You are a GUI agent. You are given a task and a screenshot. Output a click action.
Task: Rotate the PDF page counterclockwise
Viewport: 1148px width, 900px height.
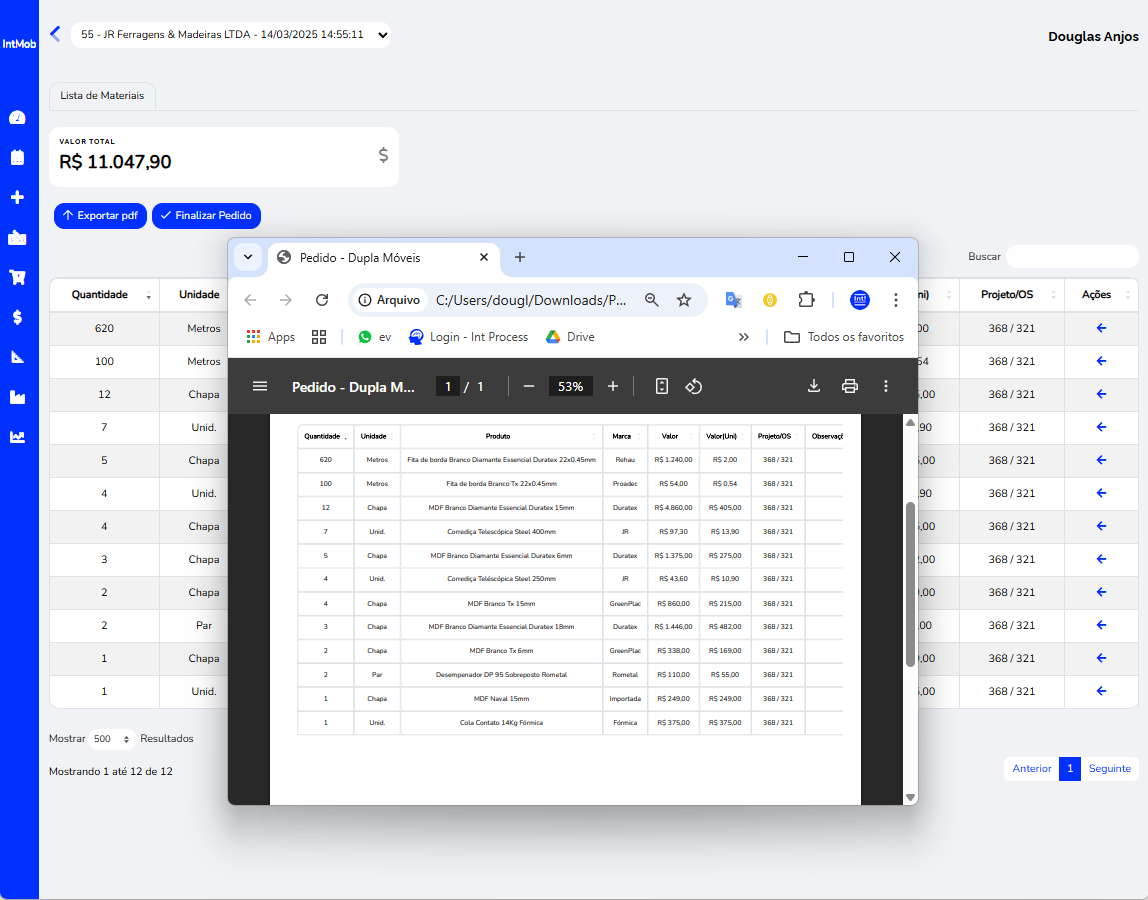pyautogui.click(x=694, y=386)
